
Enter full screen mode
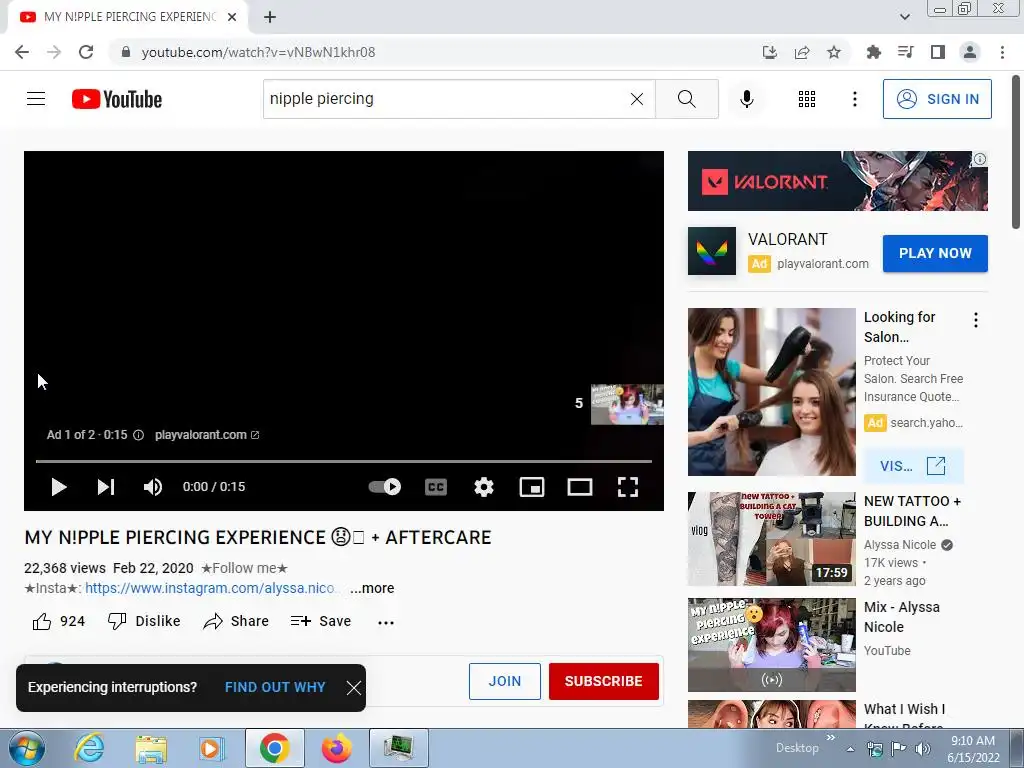click(x=628, y=487)
